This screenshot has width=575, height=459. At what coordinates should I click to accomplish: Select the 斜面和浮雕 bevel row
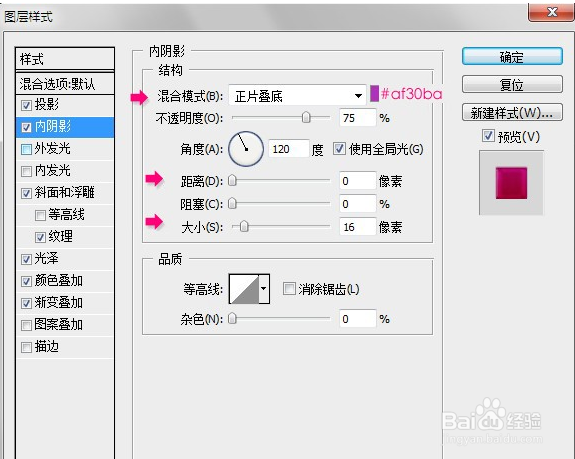click(x=65, y=193)
